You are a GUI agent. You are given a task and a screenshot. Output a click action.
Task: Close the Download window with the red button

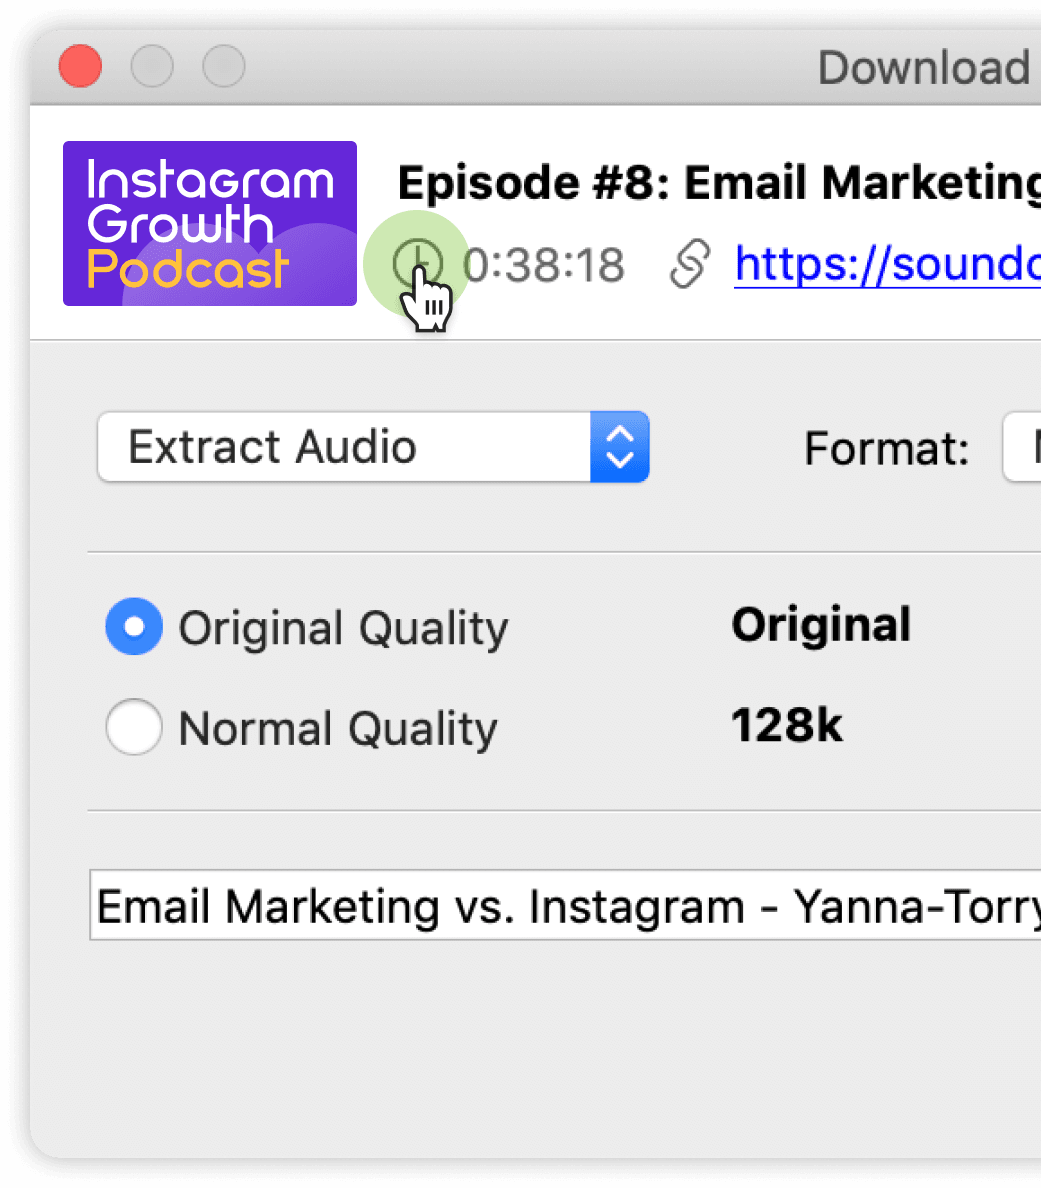click(80, 66)
